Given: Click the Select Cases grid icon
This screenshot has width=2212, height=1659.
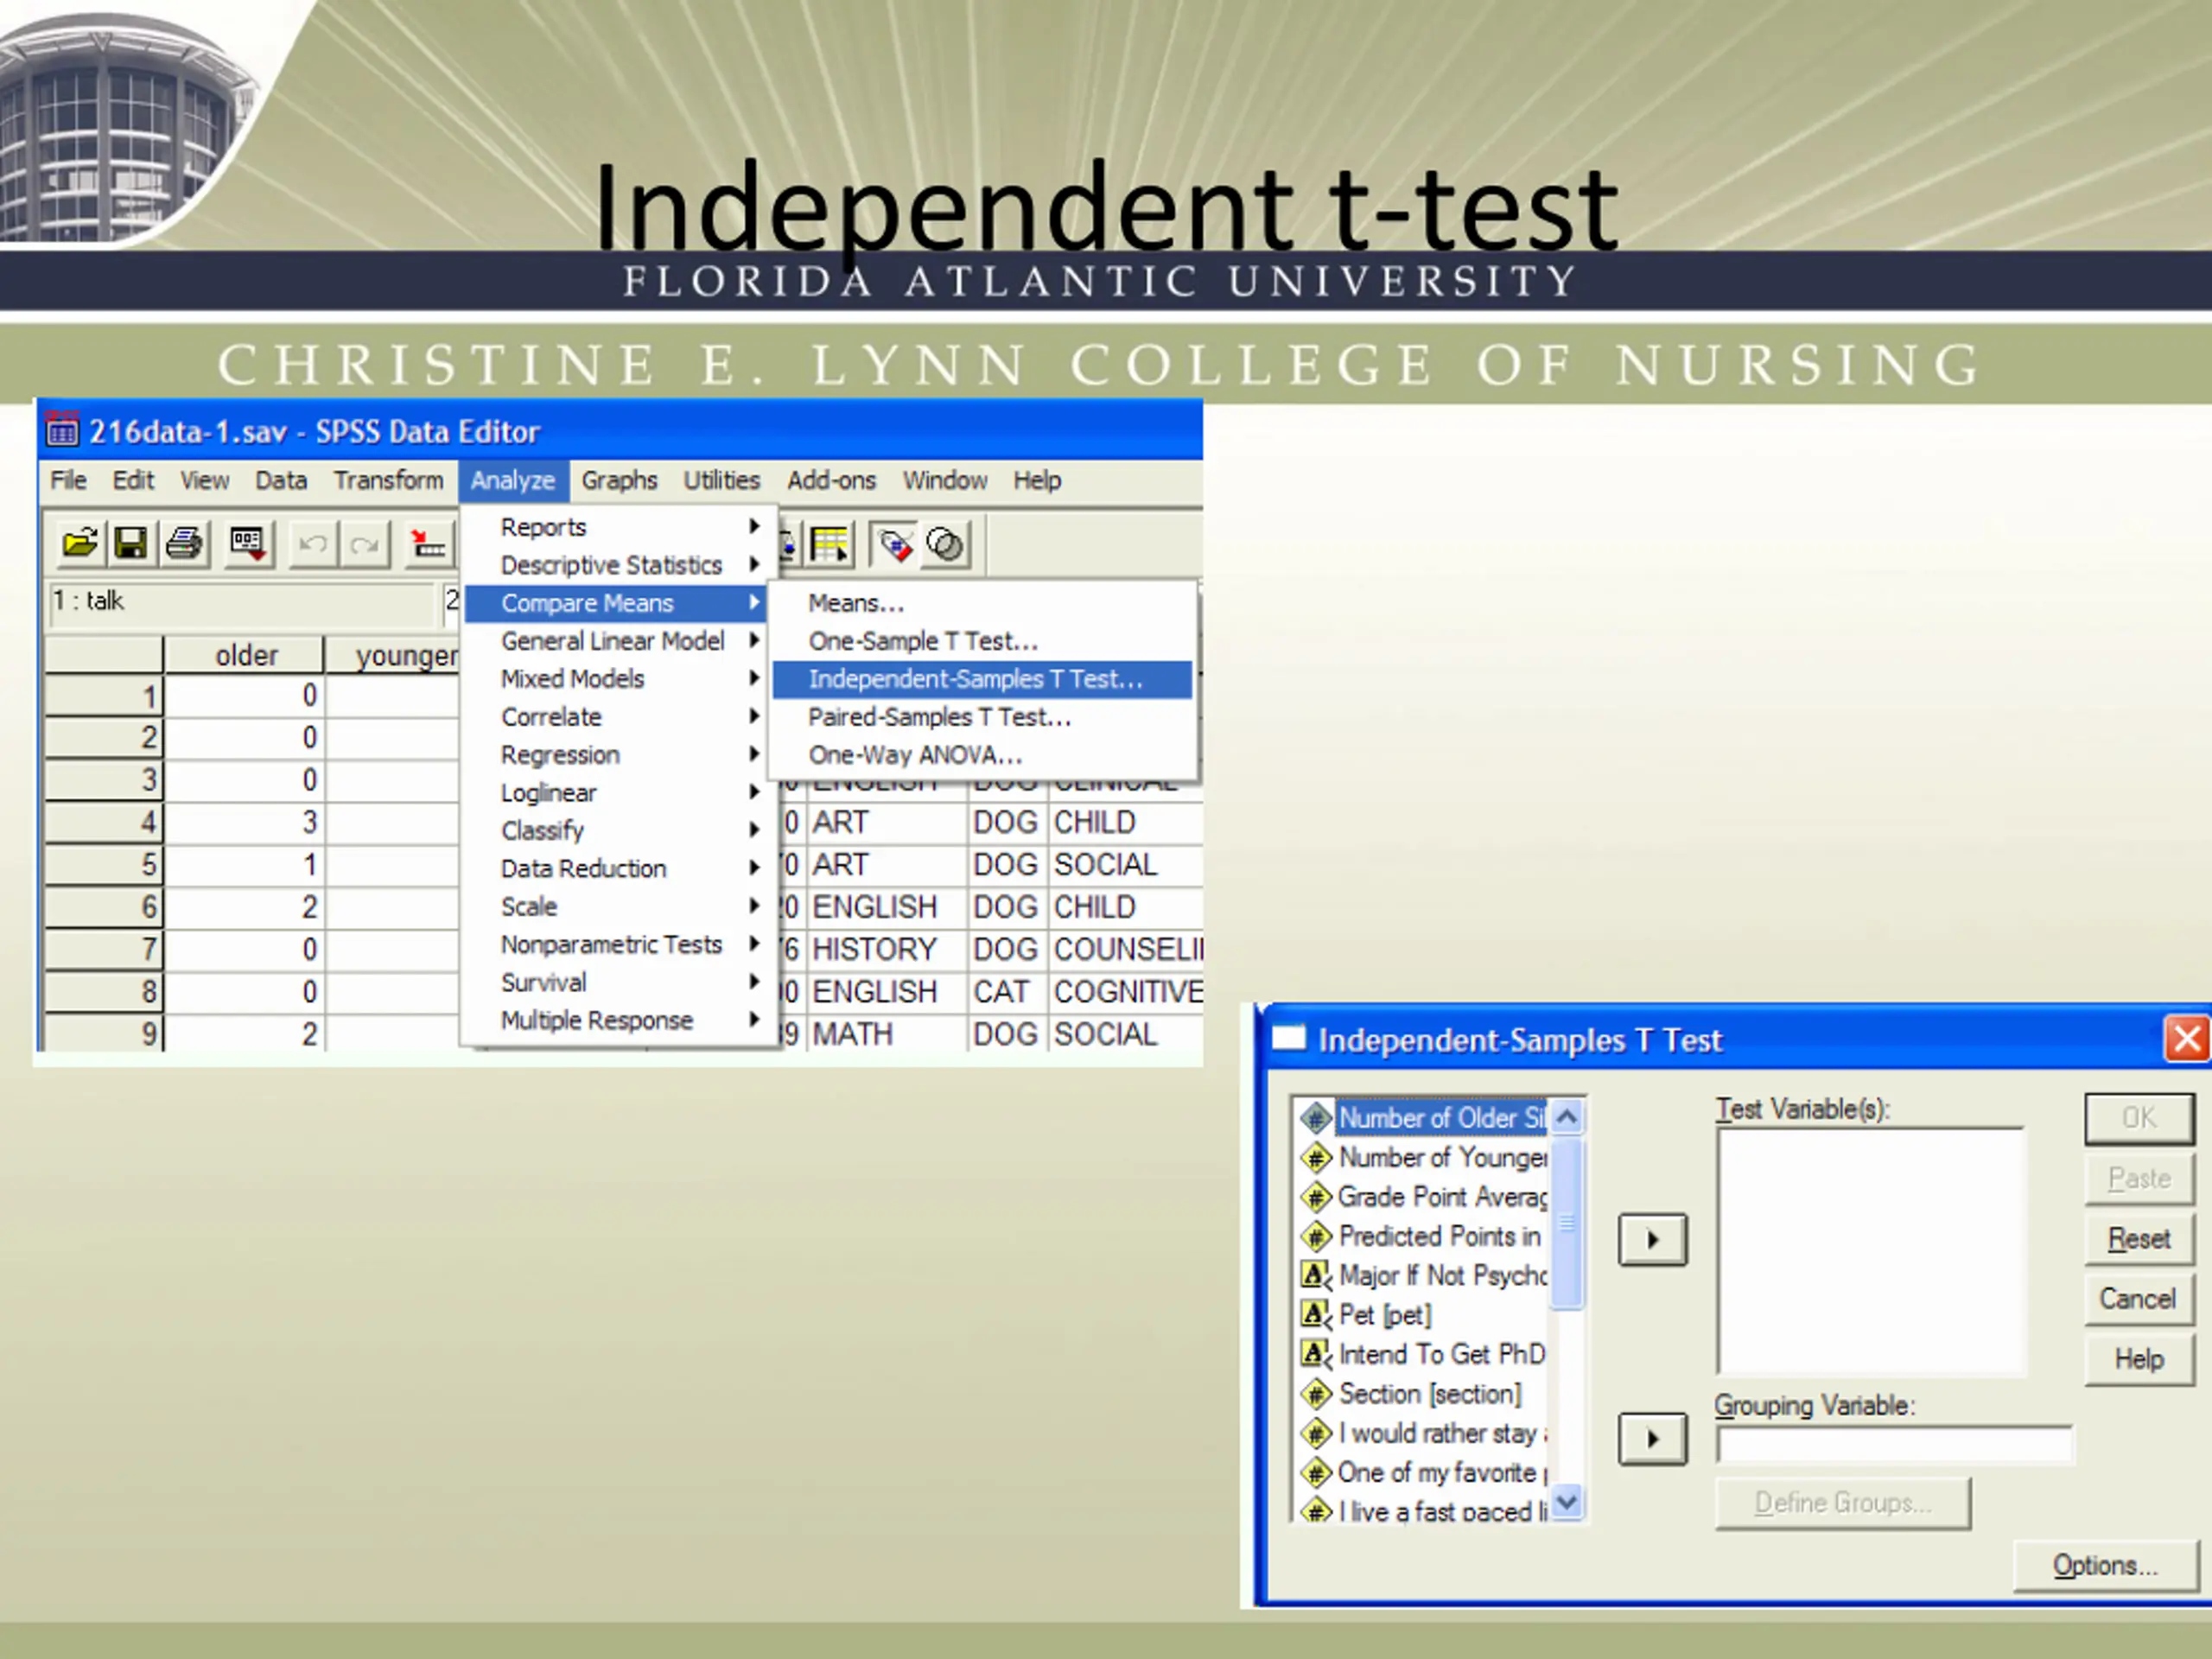Looking at the screenshot, I should pyautogui.click(x=830, y=544).
